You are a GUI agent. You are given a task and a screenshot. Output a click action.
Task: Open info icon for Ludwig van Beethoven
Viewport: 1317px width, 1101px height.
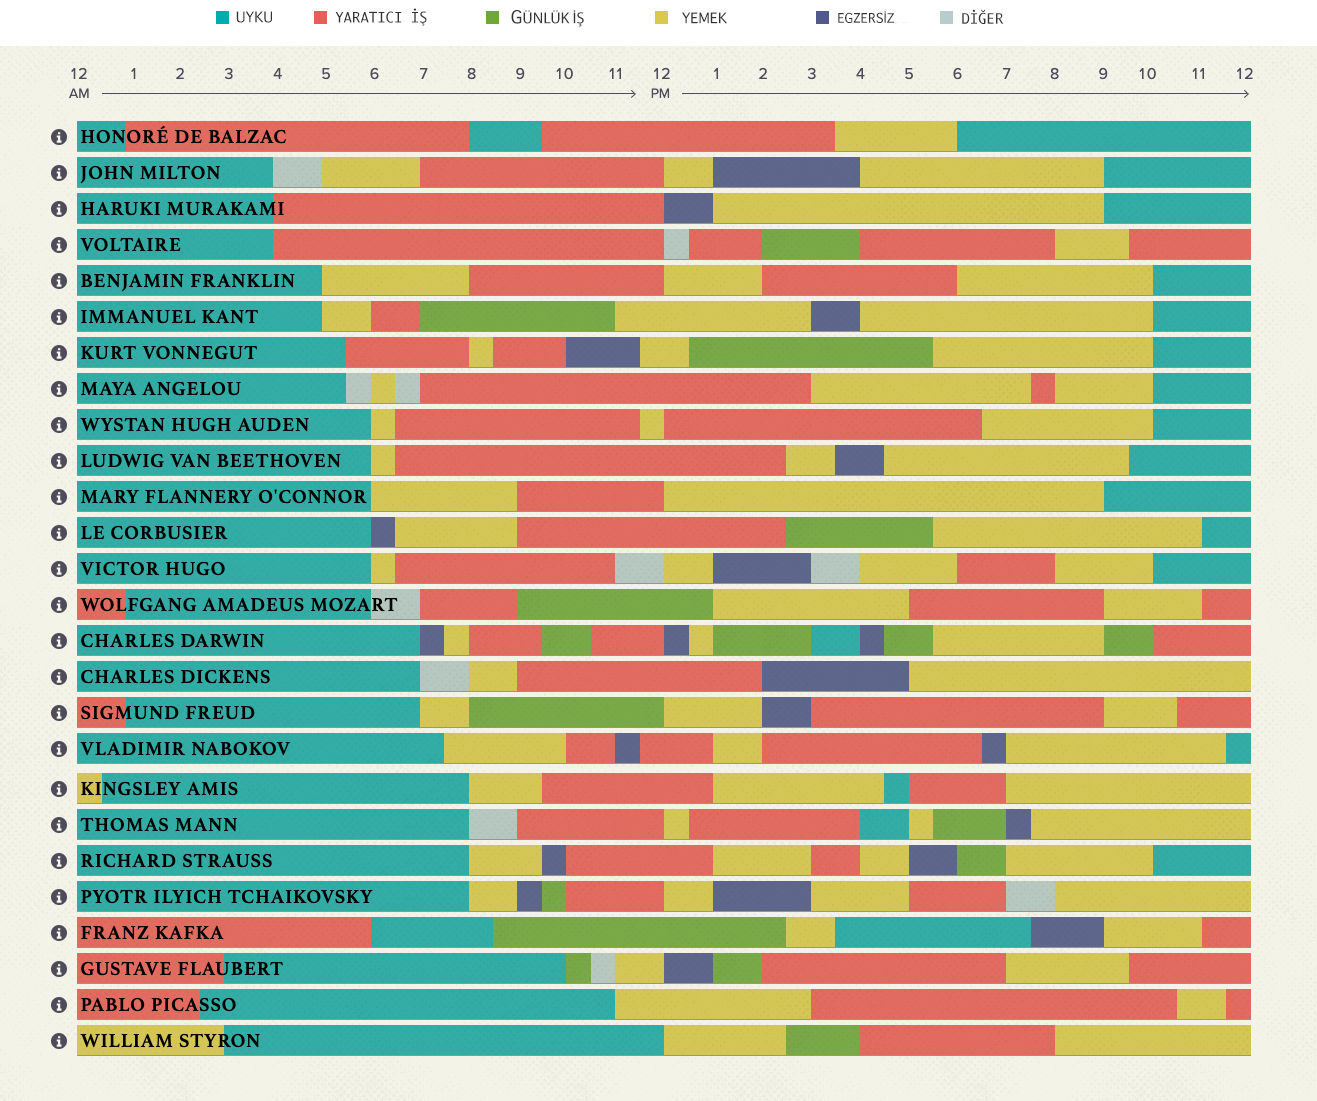click(x=59, y=461)
